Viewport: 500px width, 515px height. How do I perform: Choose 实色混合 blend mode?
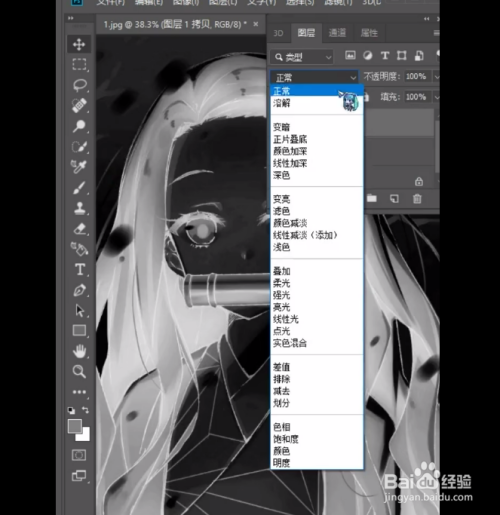pyautogui.click(x=317, y=343)
